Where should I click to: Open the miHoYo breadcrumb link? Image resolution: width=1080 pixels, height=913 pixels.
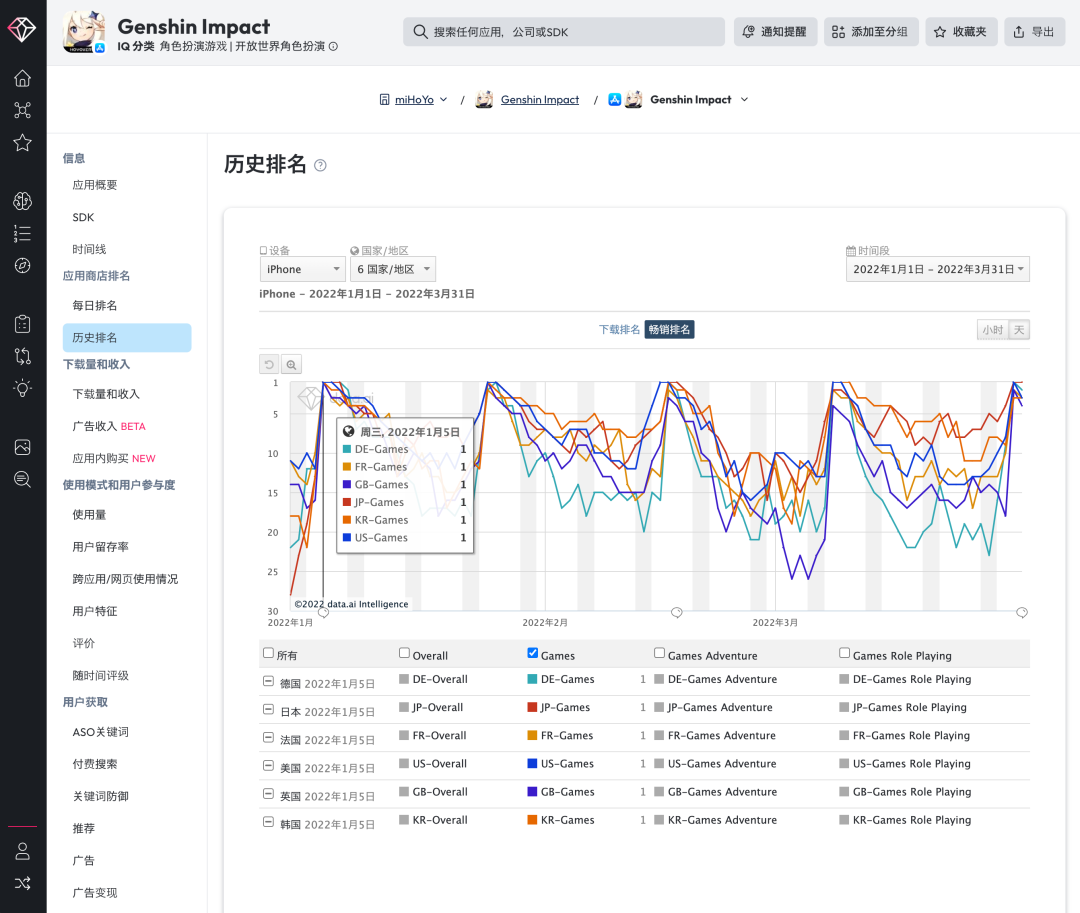tap(415, 99)
